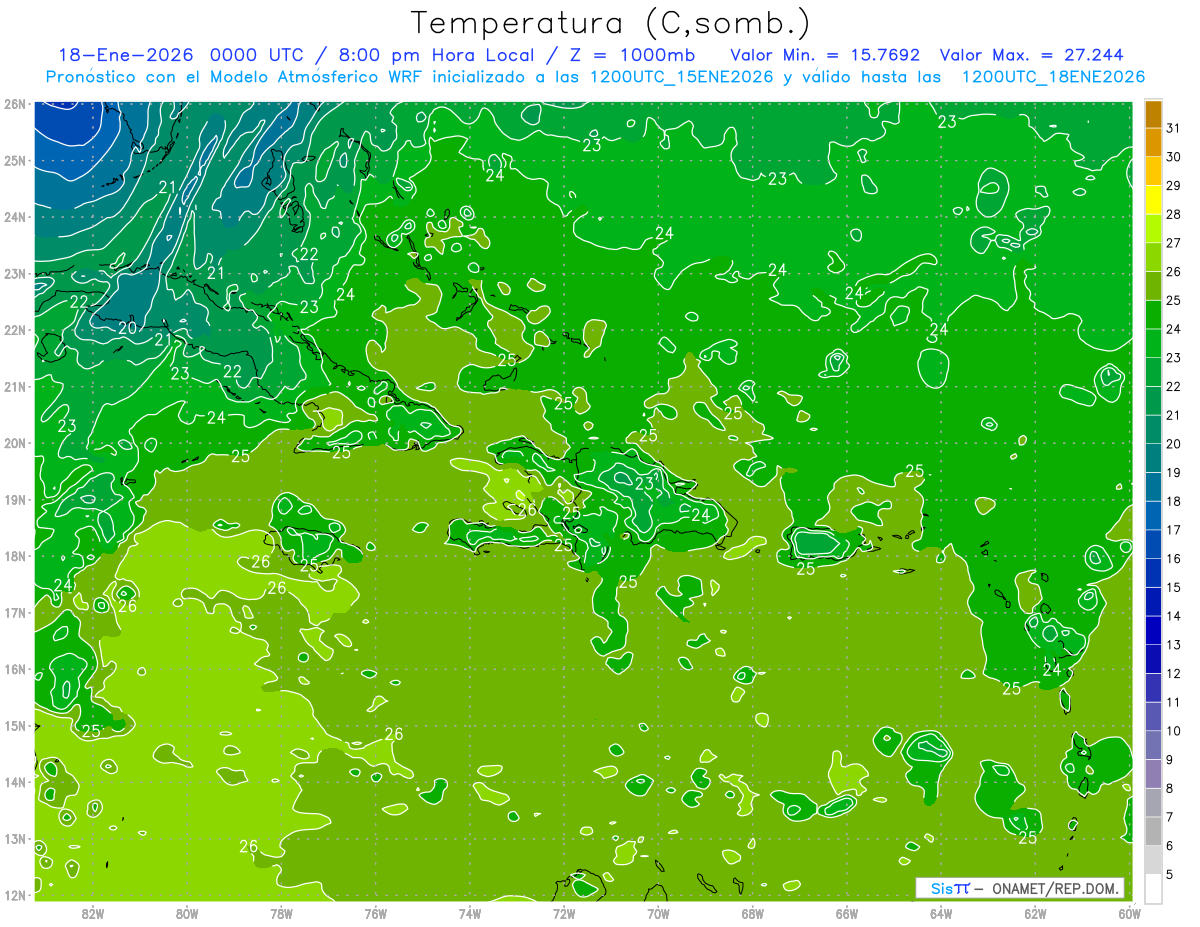Click the '68W' longitude axis label
Viewport: 1200px width, 927px height.
click(752, 913)
